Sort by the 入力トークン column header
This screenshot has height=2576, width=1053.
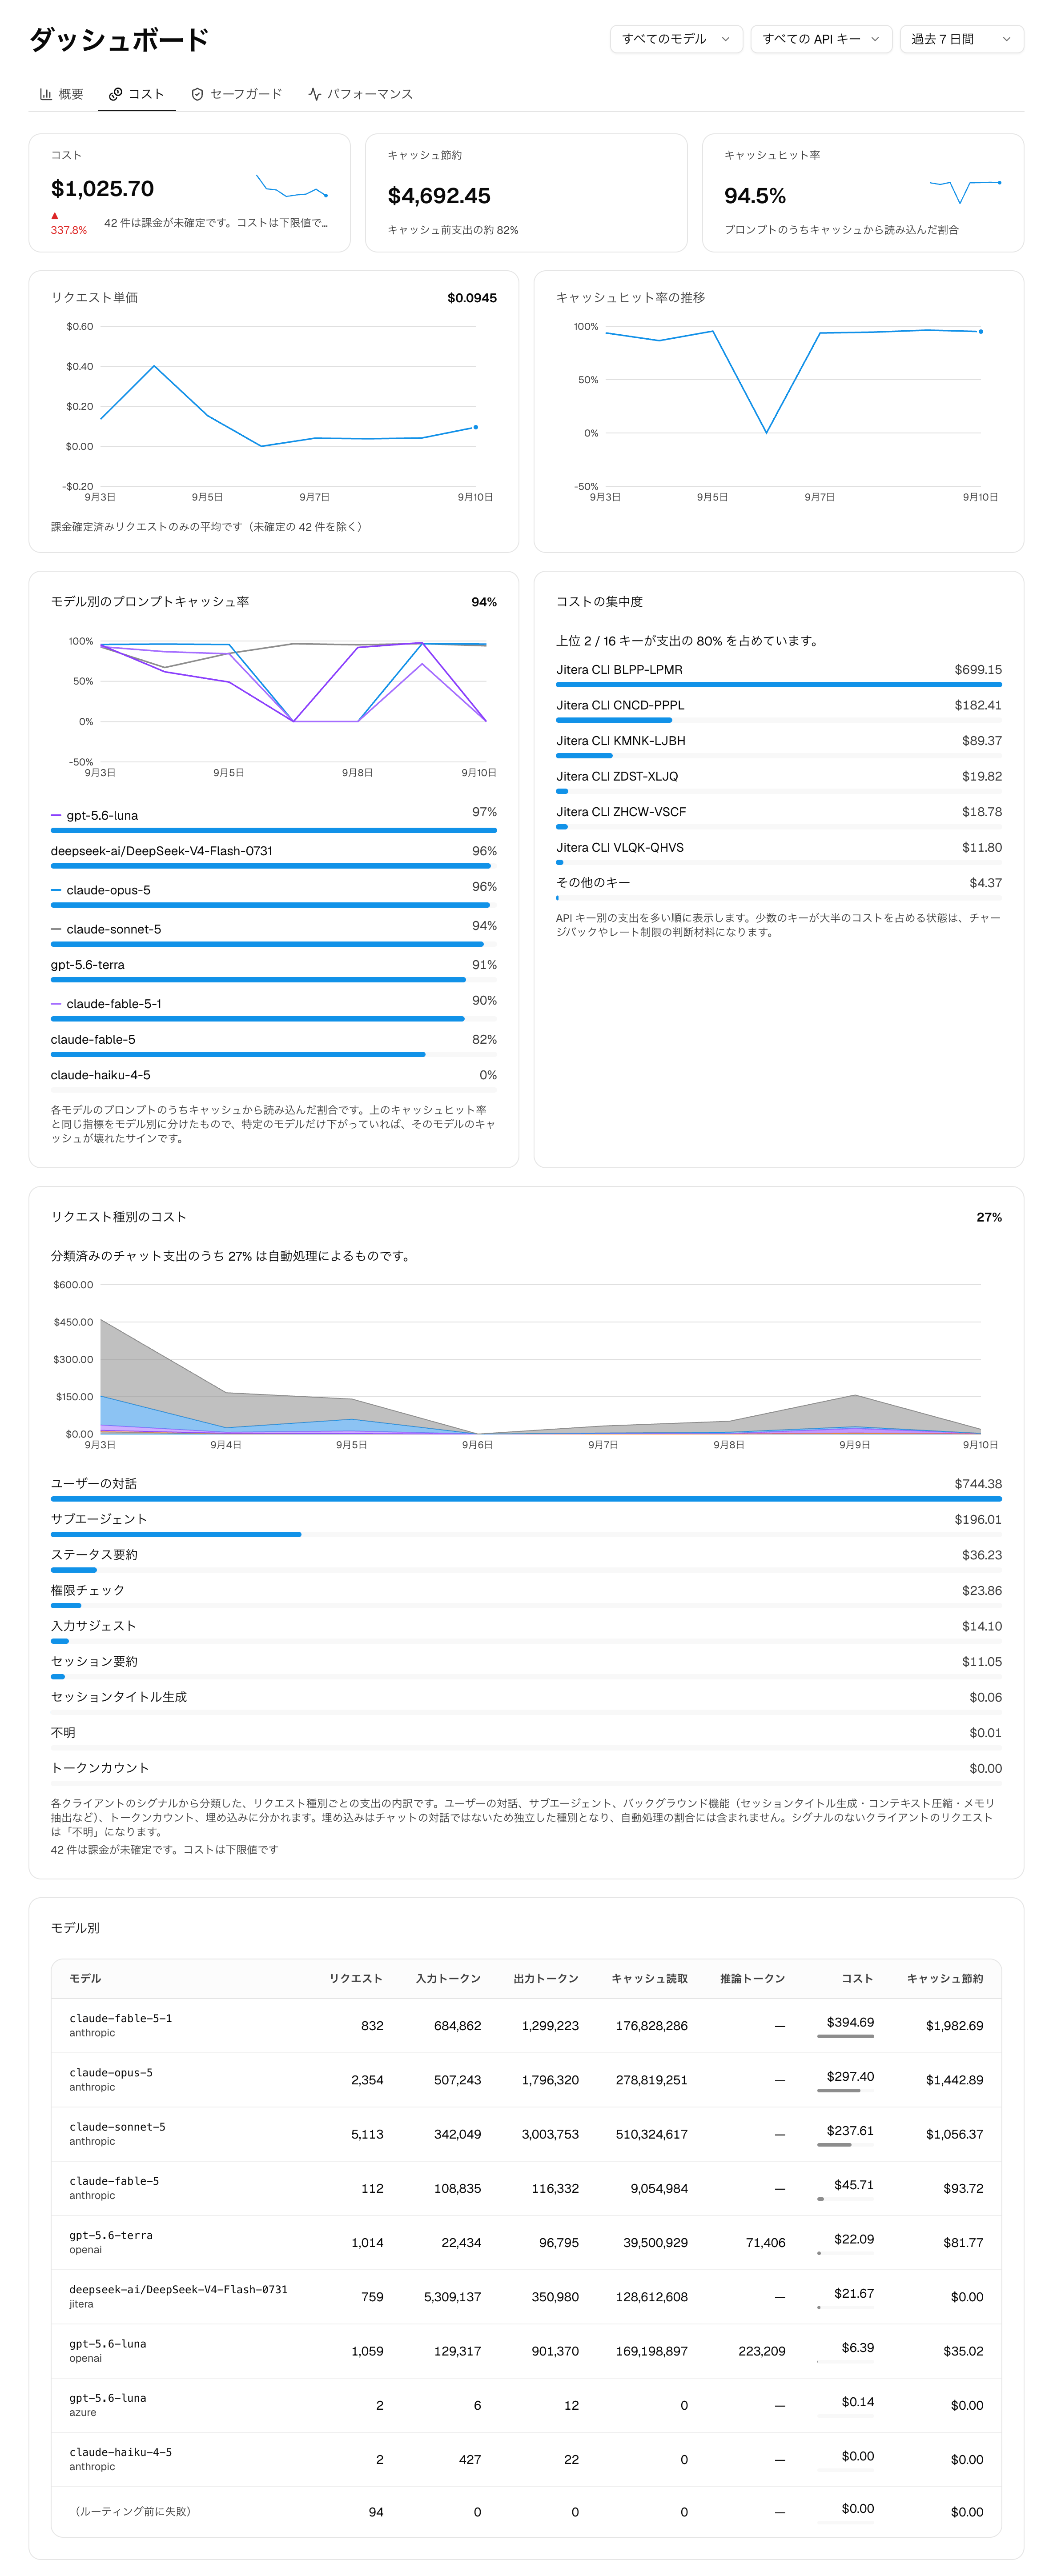point(448,1979)
